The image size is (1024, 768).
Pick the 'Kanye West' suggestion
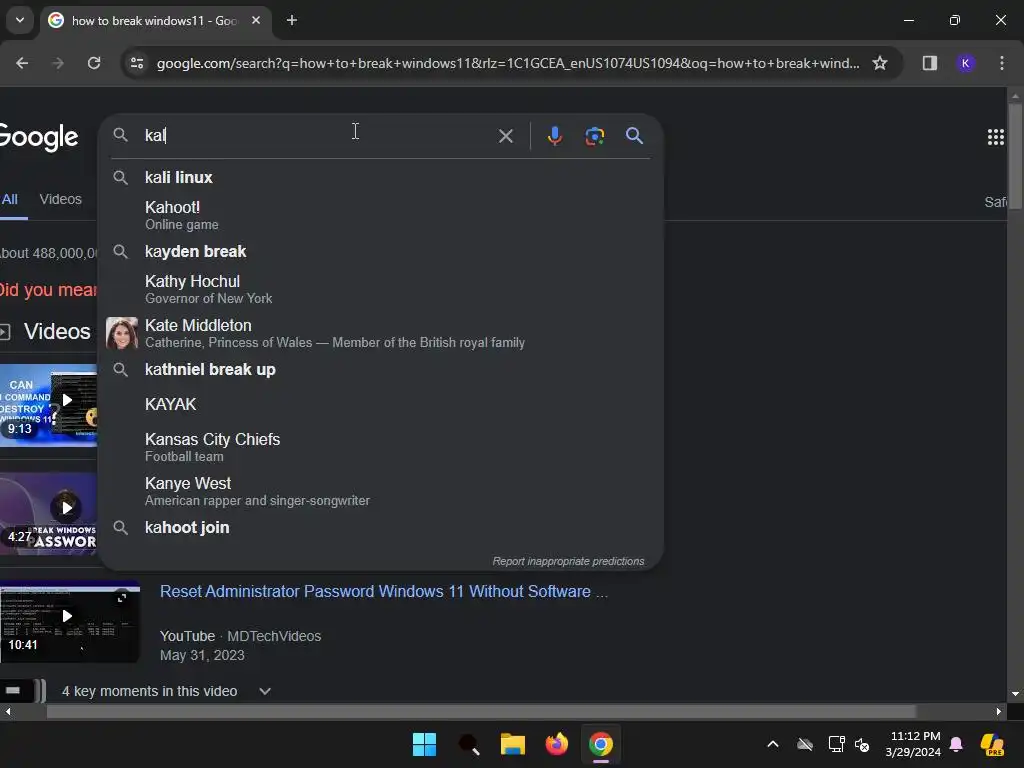tap(381, 491)
